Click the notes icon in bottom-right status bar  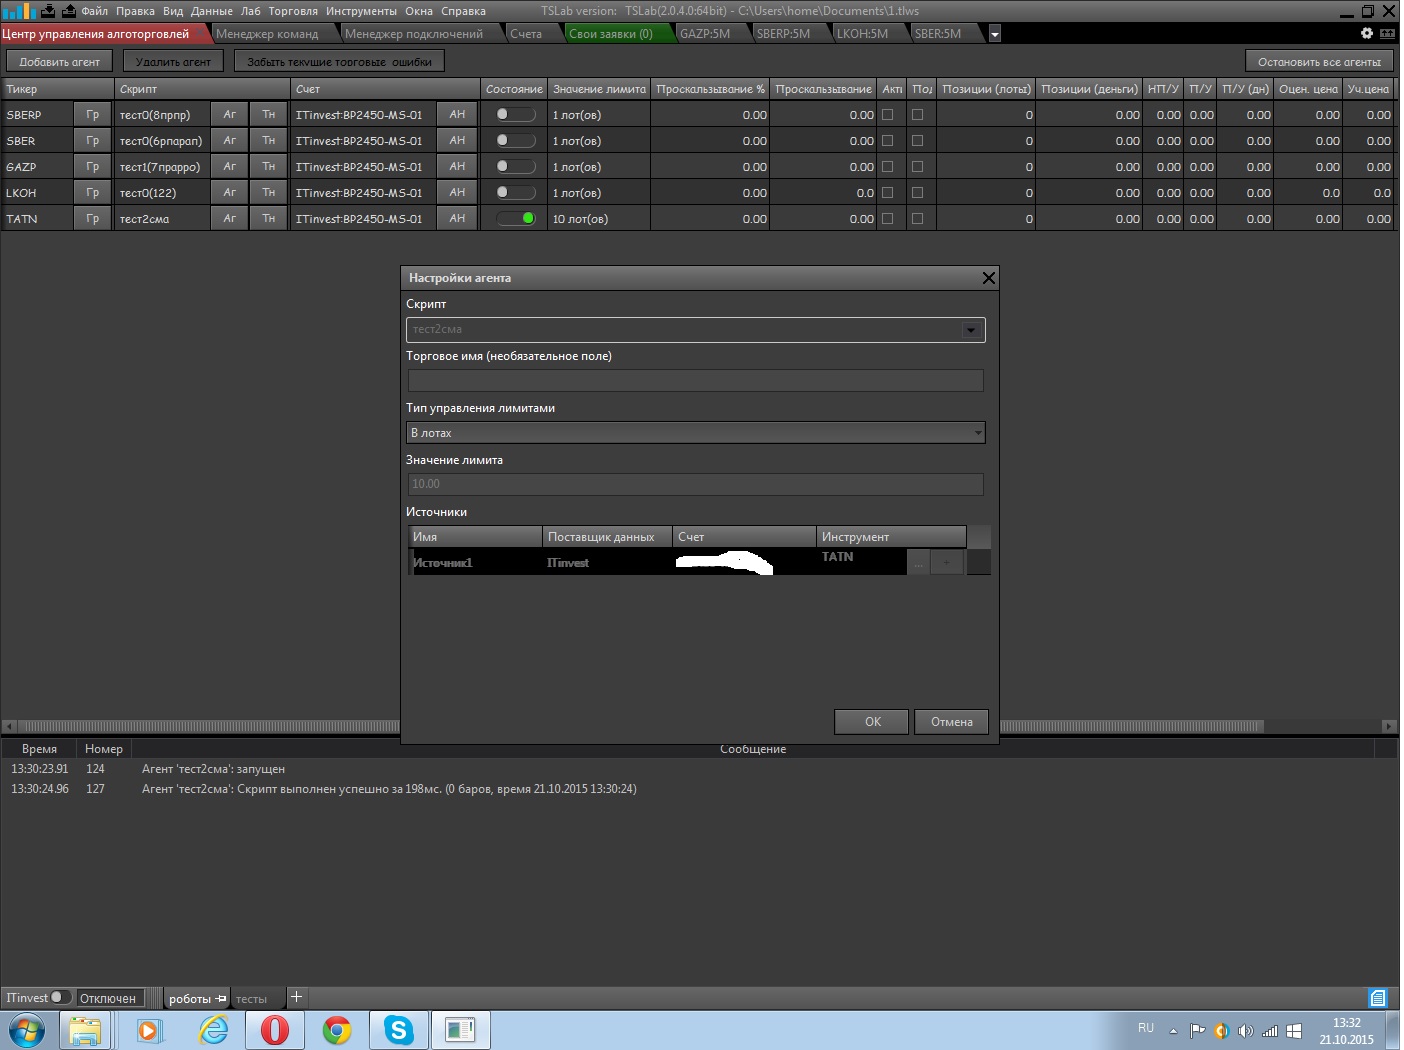point(1378,998)
